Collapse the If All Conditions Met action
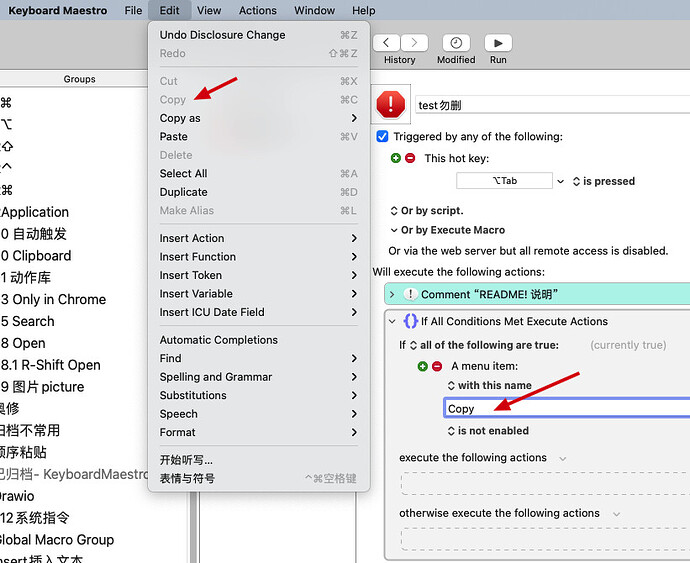 (x=392, y=321)
